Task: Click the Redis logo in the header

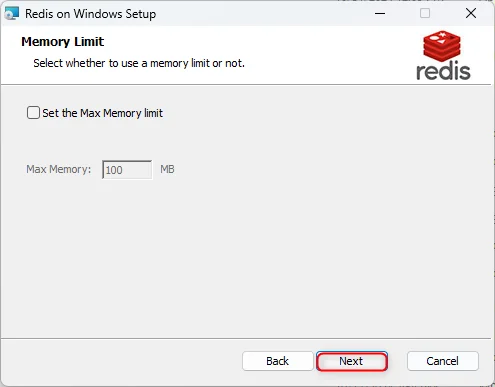Action: pos(443,55)
